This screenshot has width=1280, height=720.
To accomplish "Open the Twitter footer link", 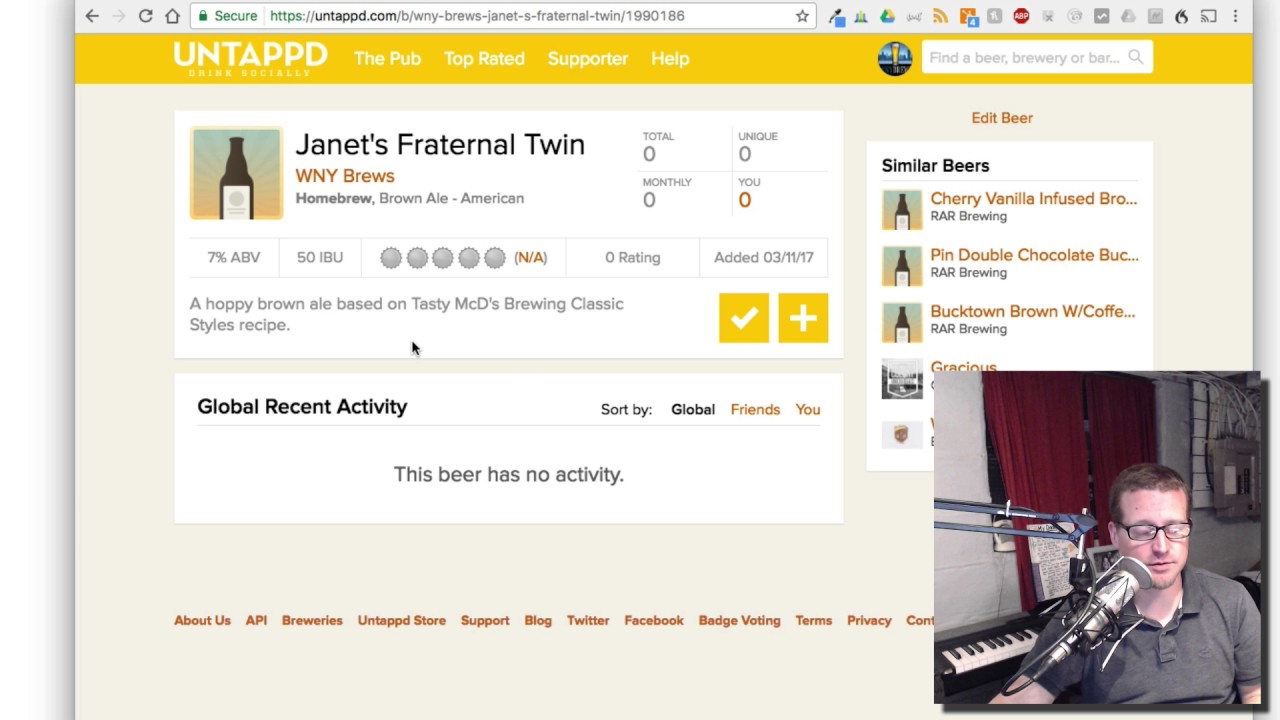I will [x=588, y=620].
